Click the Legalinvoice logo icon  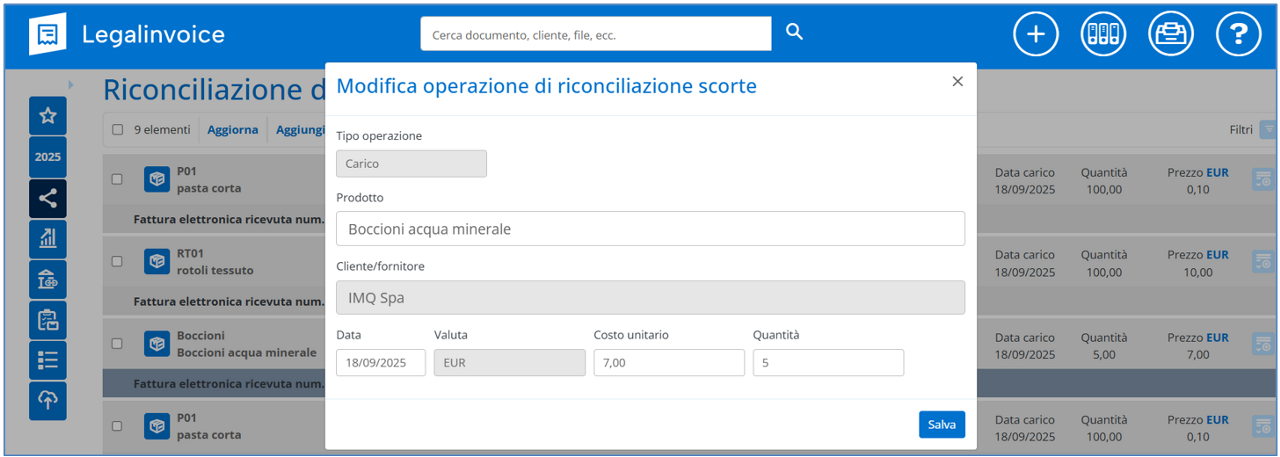[x=48, y=34]
